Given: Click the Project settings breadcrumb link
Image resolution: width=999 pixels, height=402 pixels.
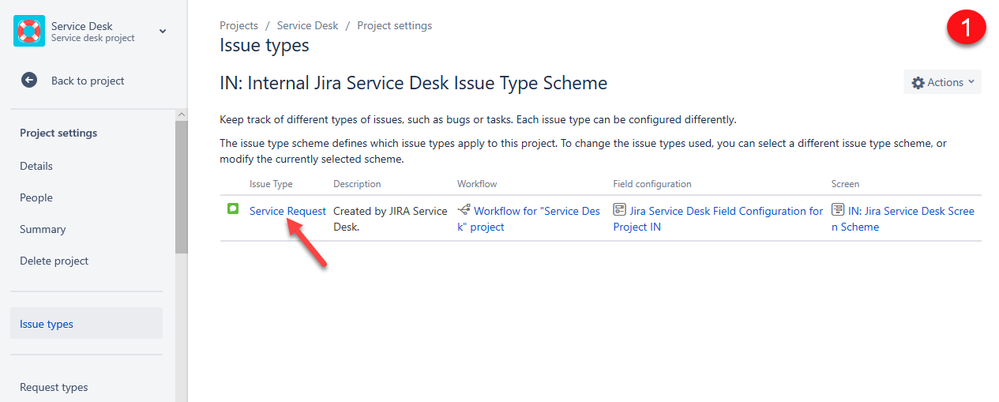Looking at the screenshot, I should point(394,26).
